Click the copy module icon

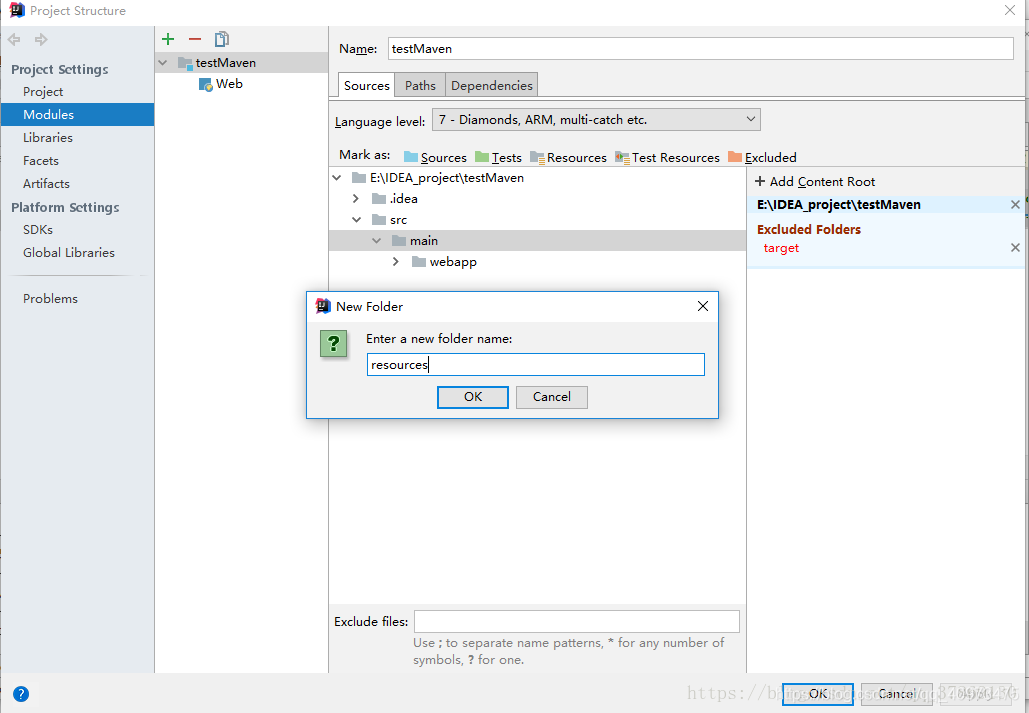[222, 39]
